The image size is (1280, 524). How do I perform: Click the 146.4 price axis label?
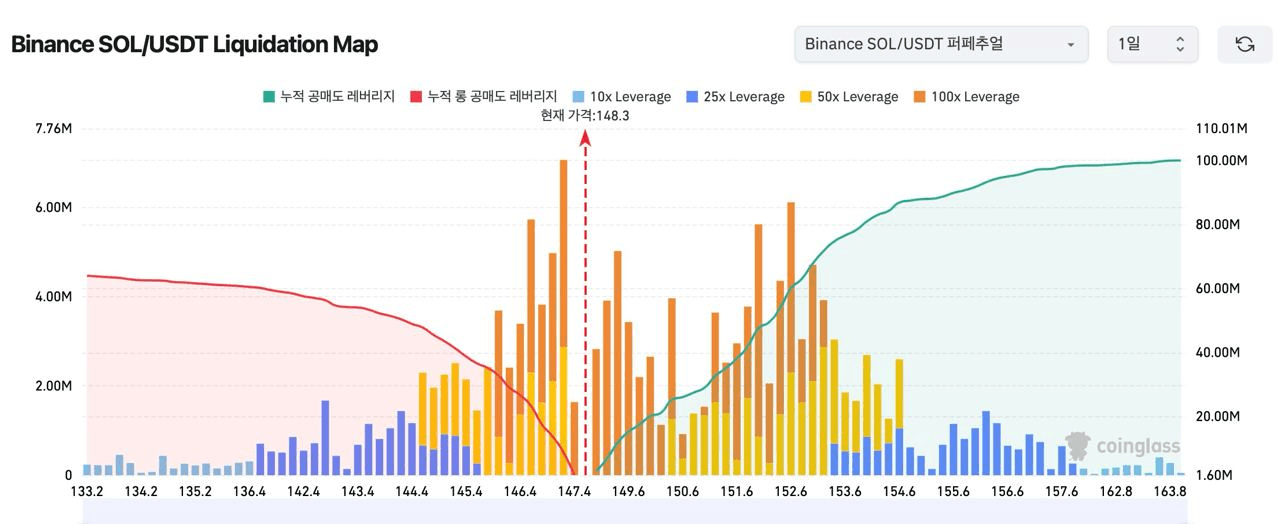click(x=520, y=491)
